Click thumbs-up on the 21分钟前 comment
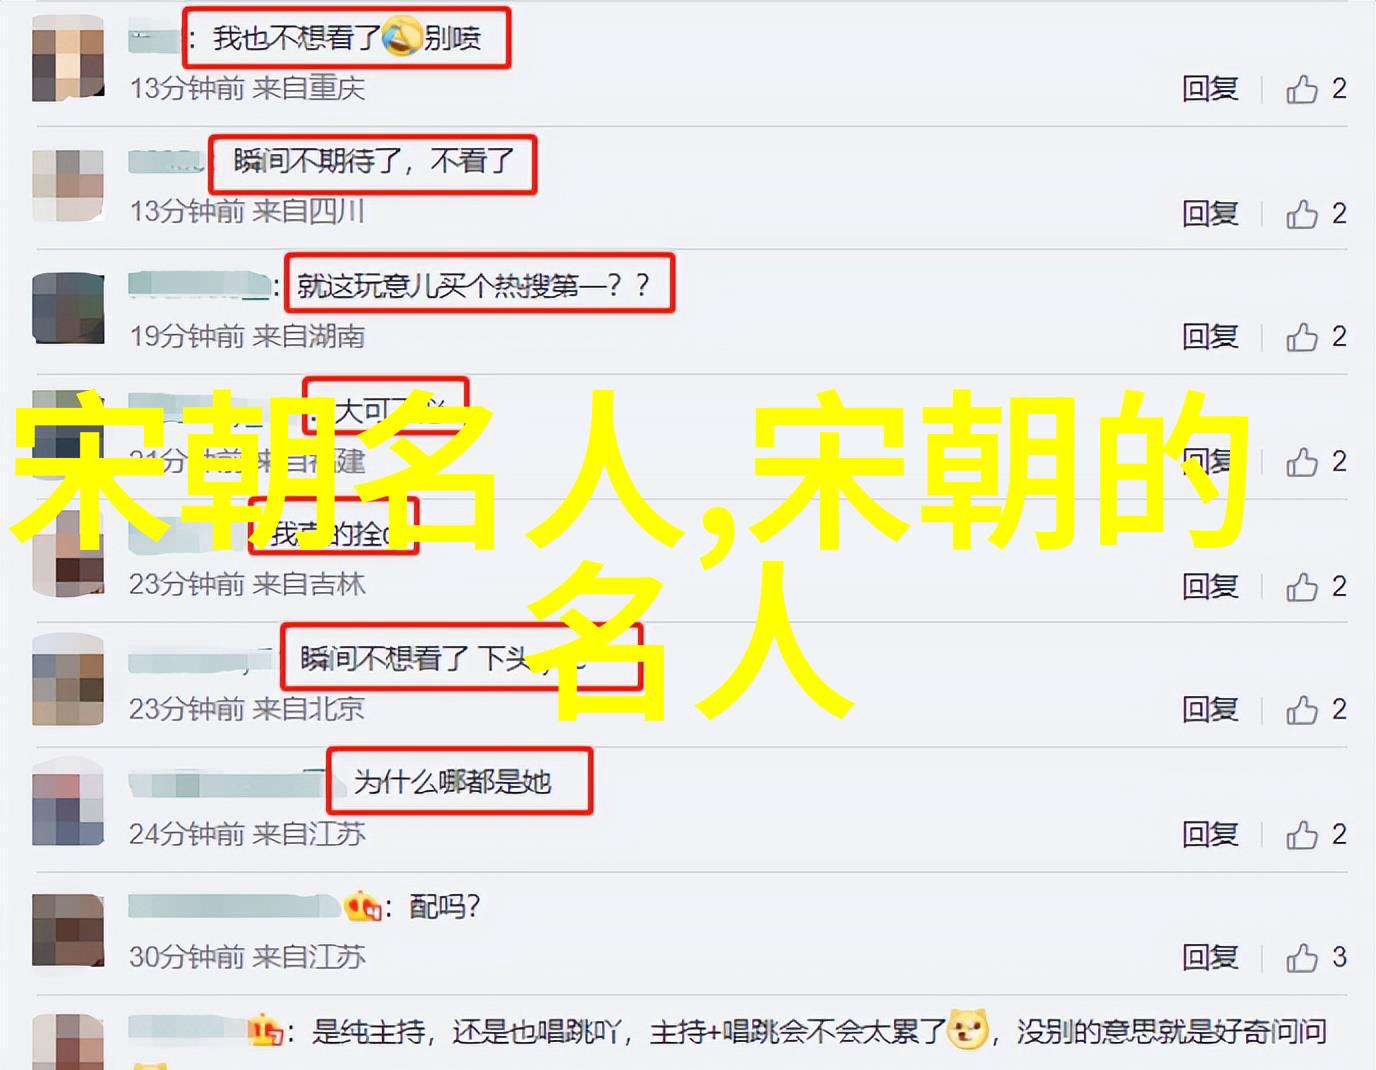Screen dimensions: 1376x1070 1302,461
